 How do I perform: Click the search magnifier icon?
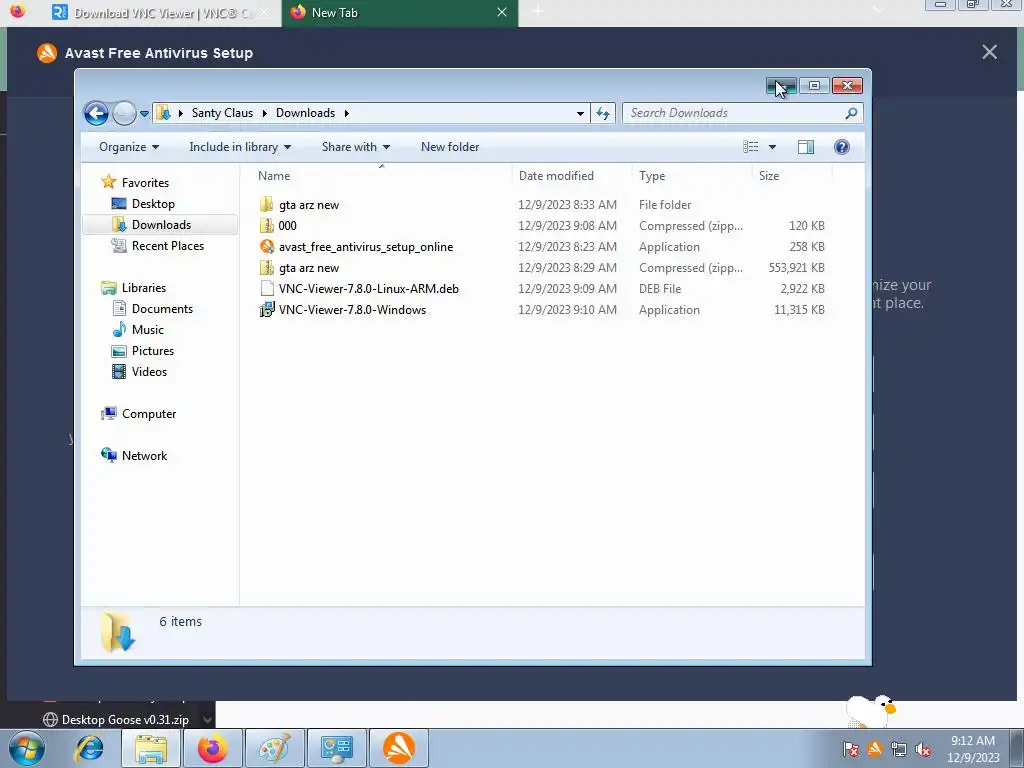[851, 113]
